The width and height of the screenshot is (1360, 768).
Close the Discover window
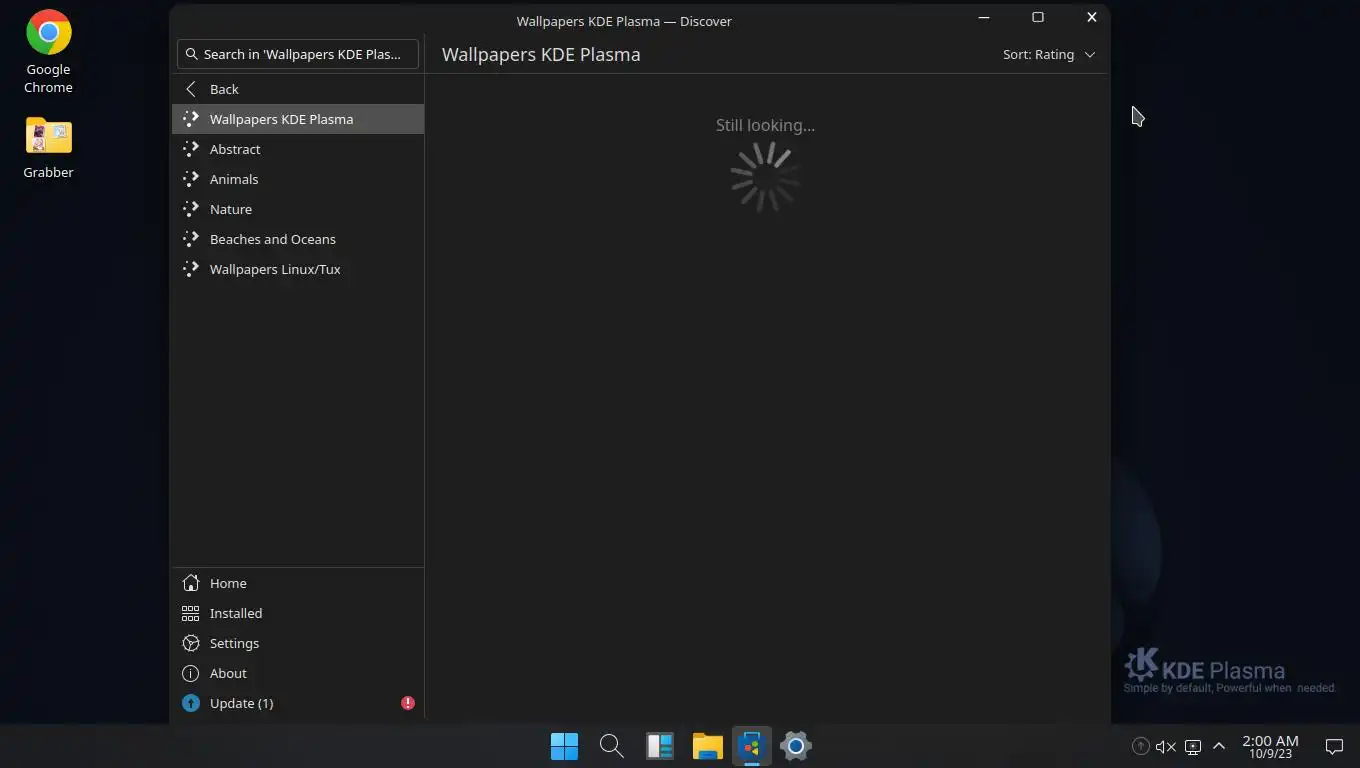[1092, 18]
